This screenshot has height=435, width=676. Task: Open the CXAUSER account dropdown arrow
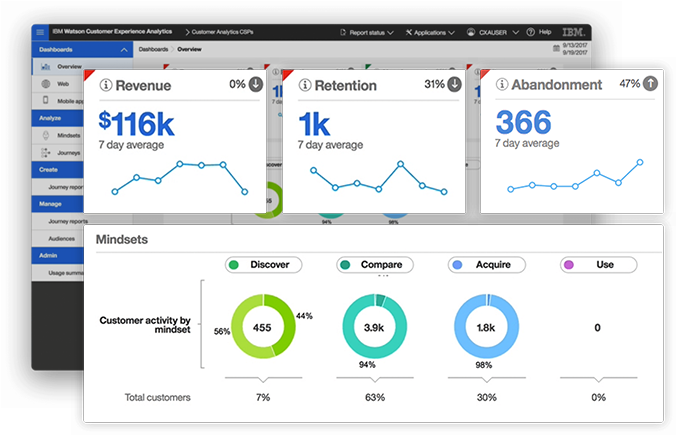(x=516, y=32)
